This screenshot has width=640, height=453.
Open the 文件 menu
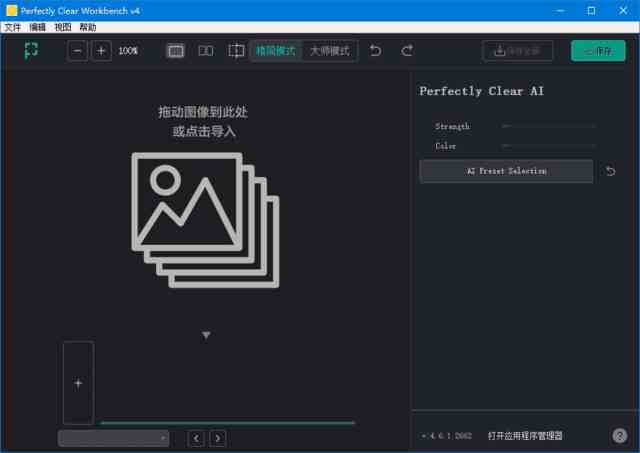click(x=12, y=27)
